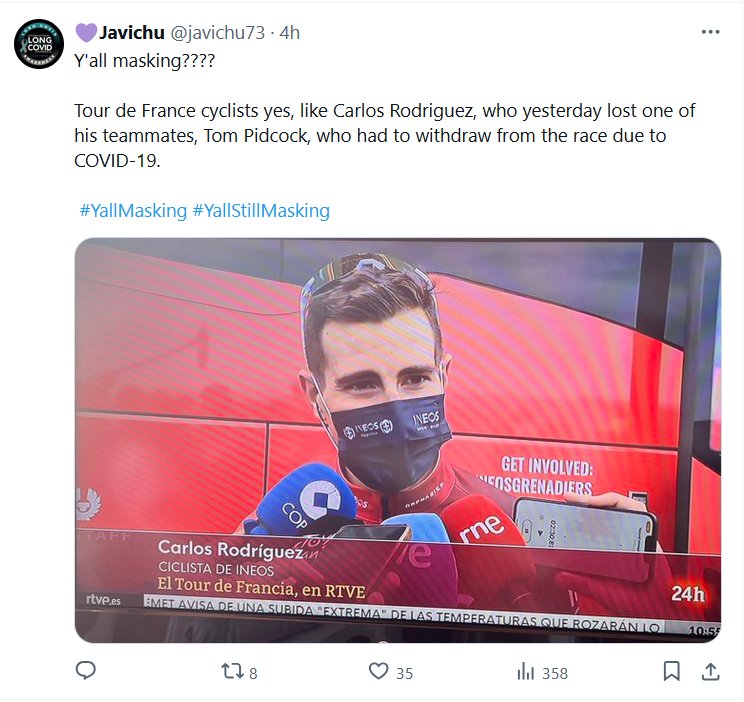Open the three-dot more options menu
Viewport: 744px width, 702px height.
coord(710,32)
